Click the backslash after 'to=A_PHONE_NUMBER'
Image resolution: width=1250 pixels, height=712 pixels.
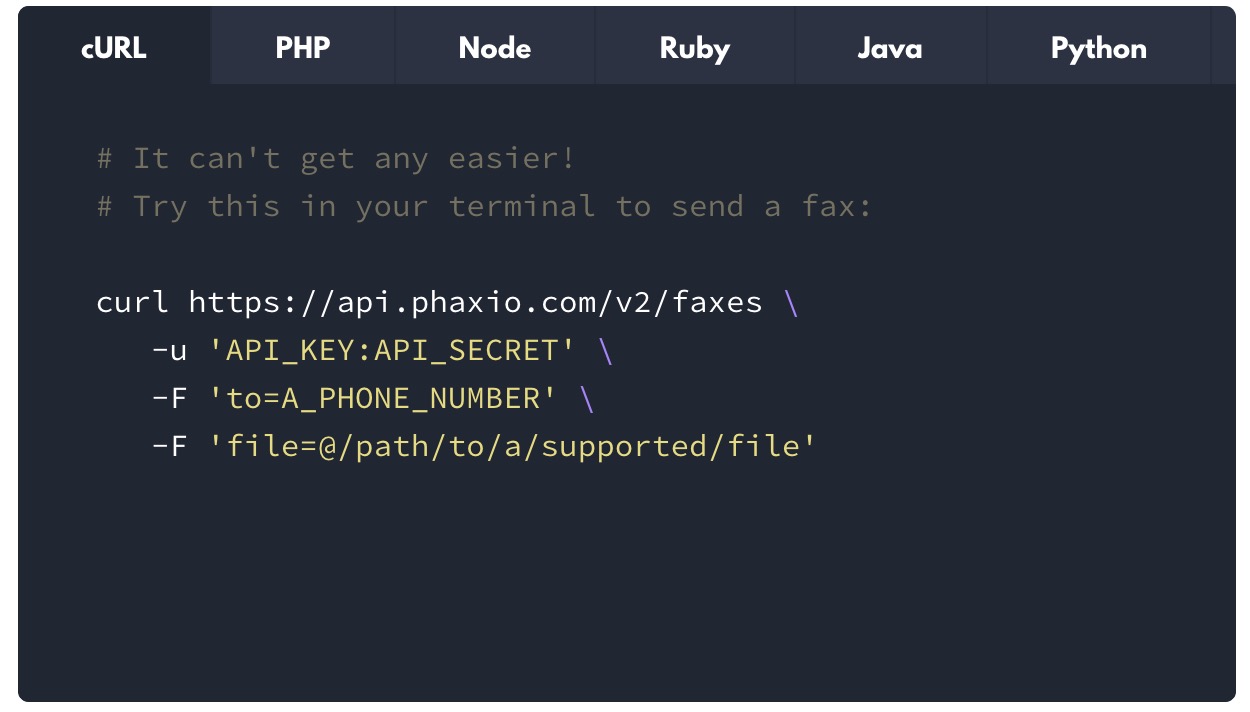[x=587, y=399]
